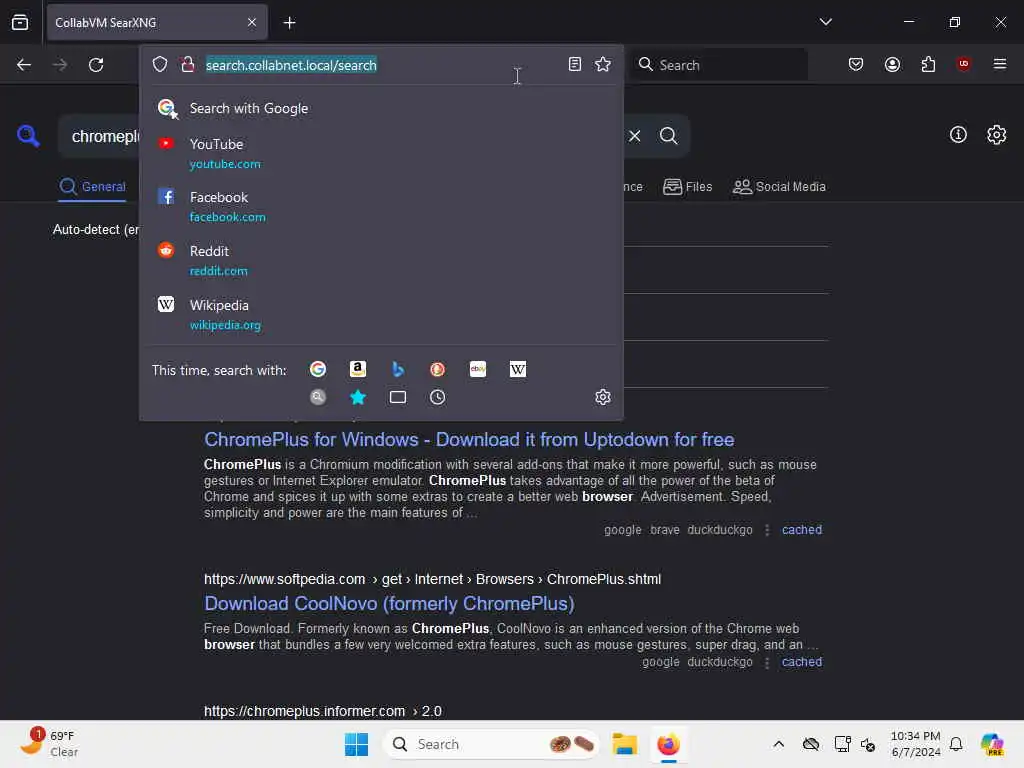Viewport: 1024px width, 768px height.
Task: Open the notifications bell in the taskbar
Action: pos(956,744)
